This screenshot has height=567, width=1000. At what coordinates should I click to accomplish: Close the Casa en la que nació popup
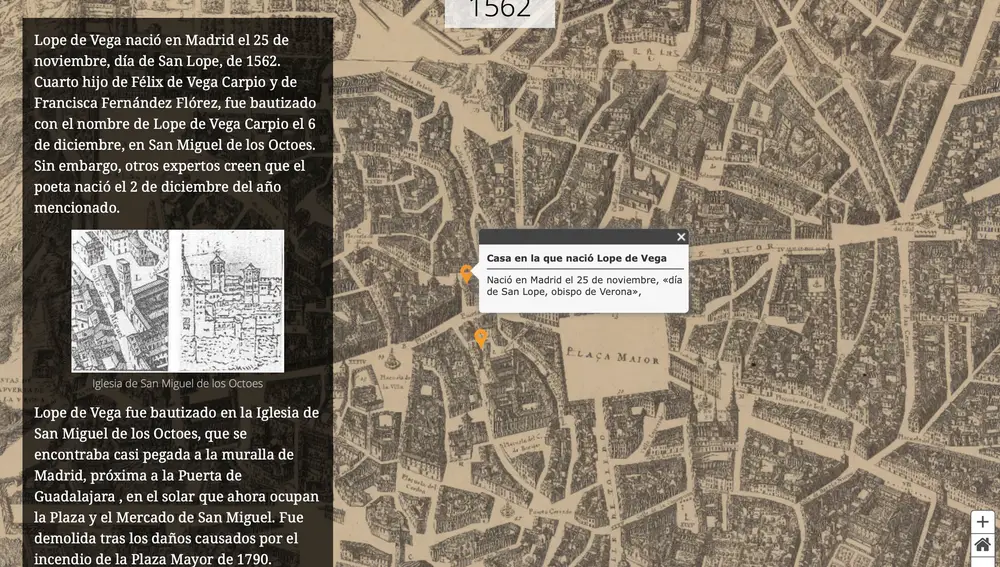(x=681, y=237)
